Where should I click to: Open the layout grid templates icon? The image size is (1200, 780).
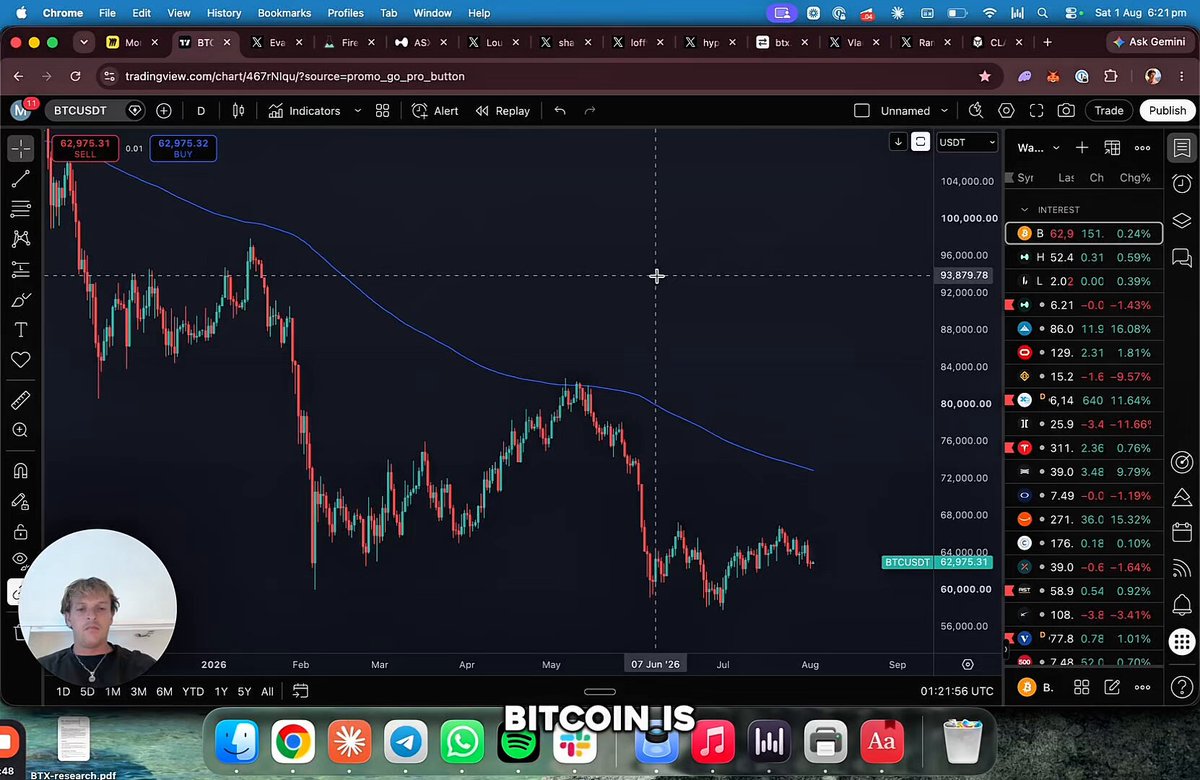tap(382, 111)
